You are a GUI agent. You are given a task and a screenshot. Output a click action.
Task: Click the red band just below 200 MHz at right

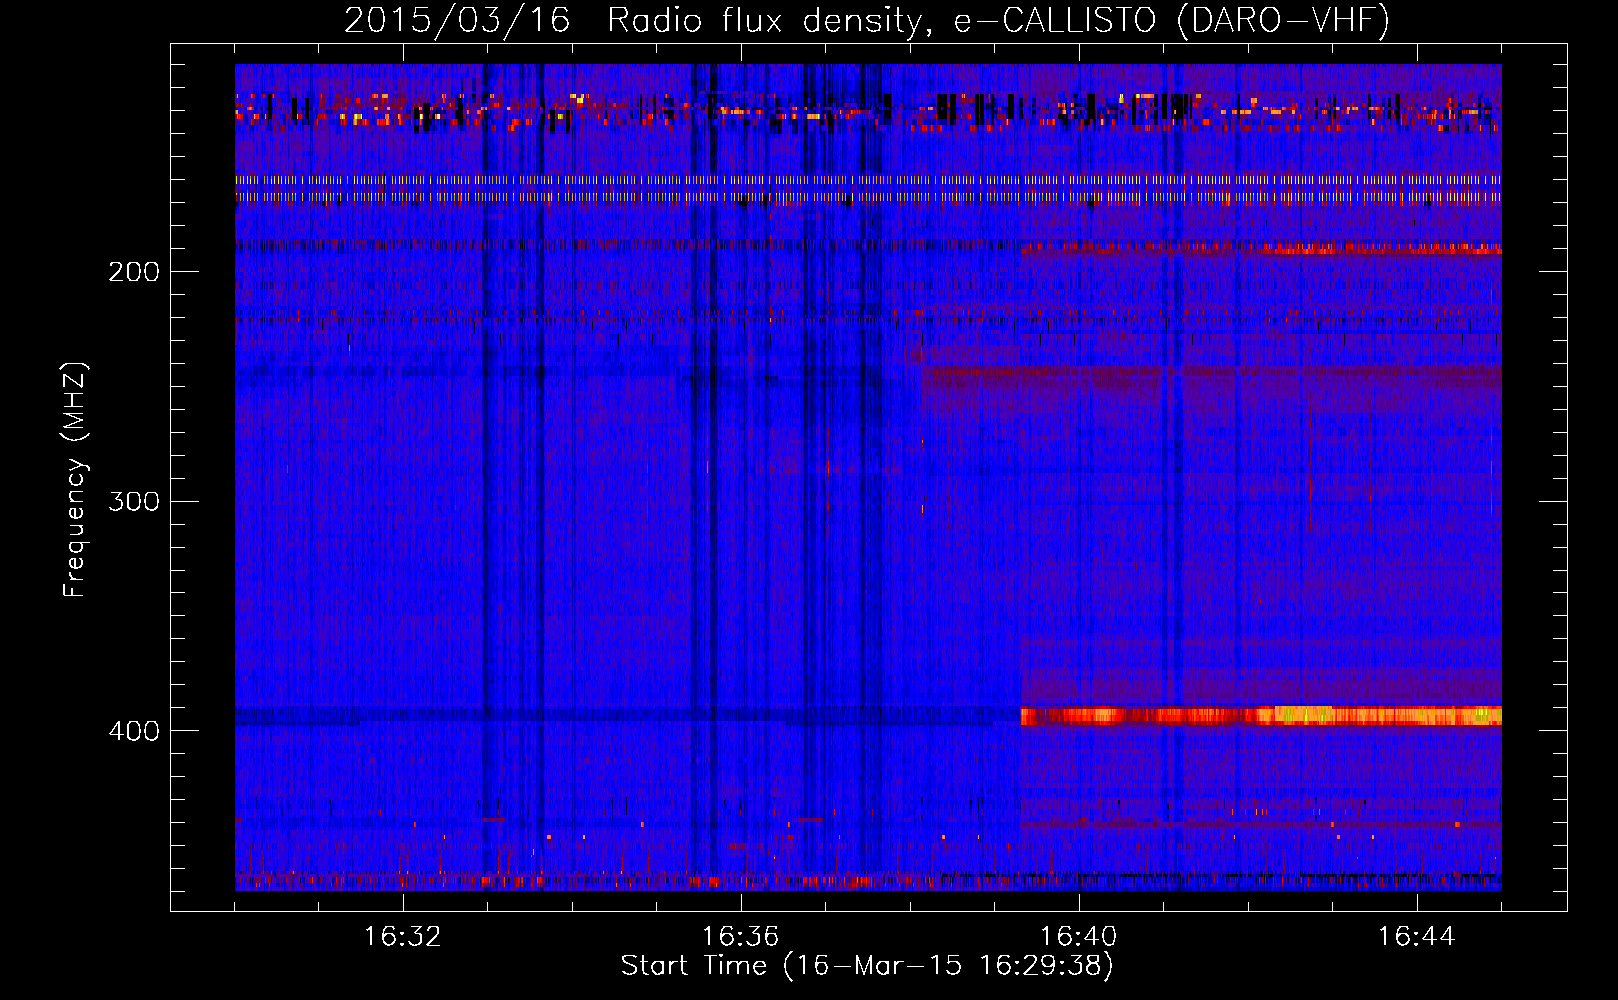click(x=1261, y=248)
